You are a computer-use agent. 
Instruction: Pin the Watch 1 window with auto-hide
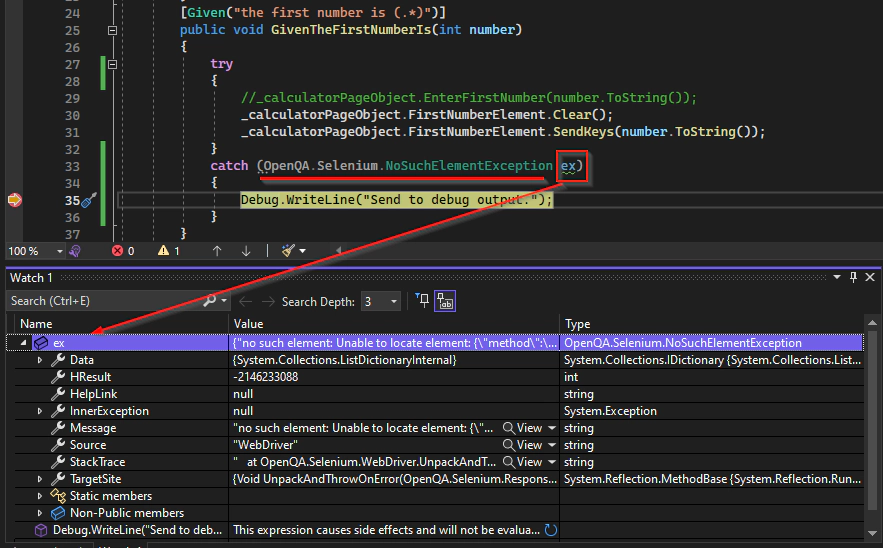853,277
